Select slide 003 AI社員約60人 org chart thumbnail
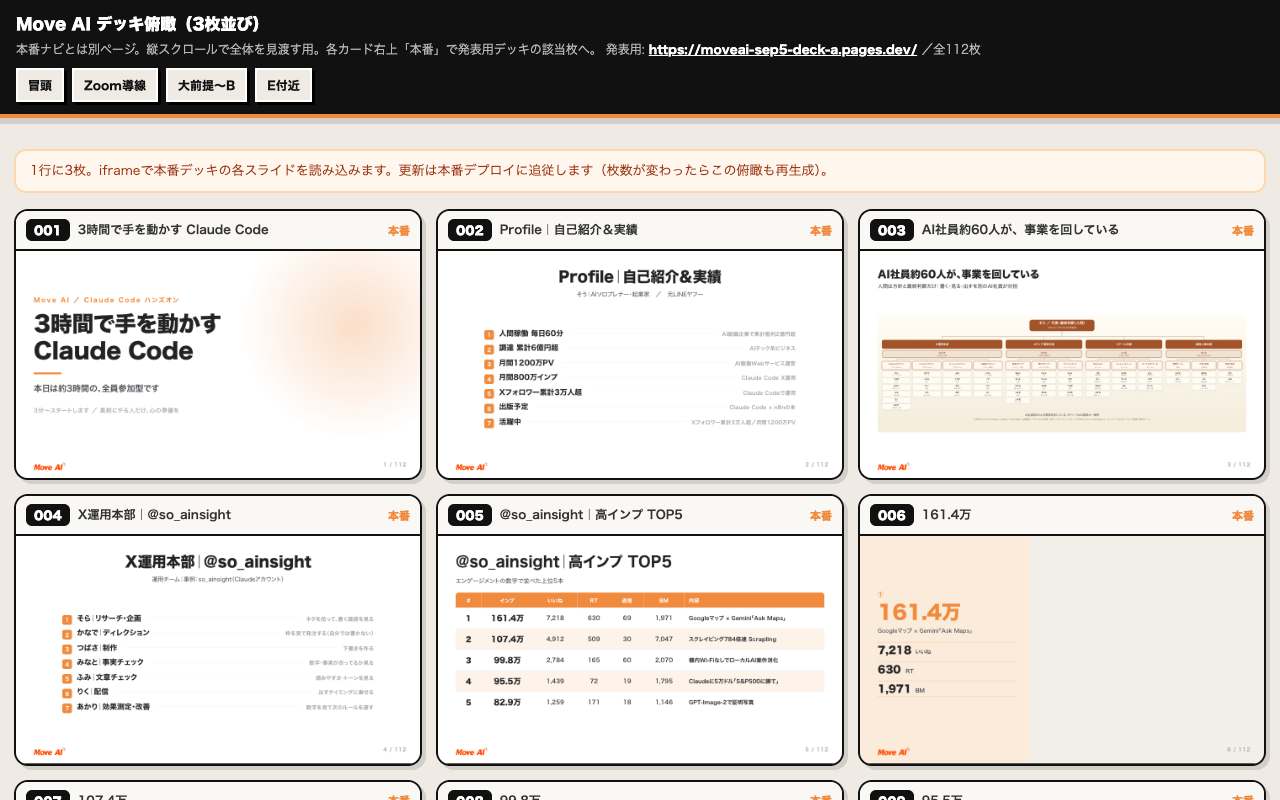The height and width of the screenshot is (800, 1280). click(x=1062, y=364)
